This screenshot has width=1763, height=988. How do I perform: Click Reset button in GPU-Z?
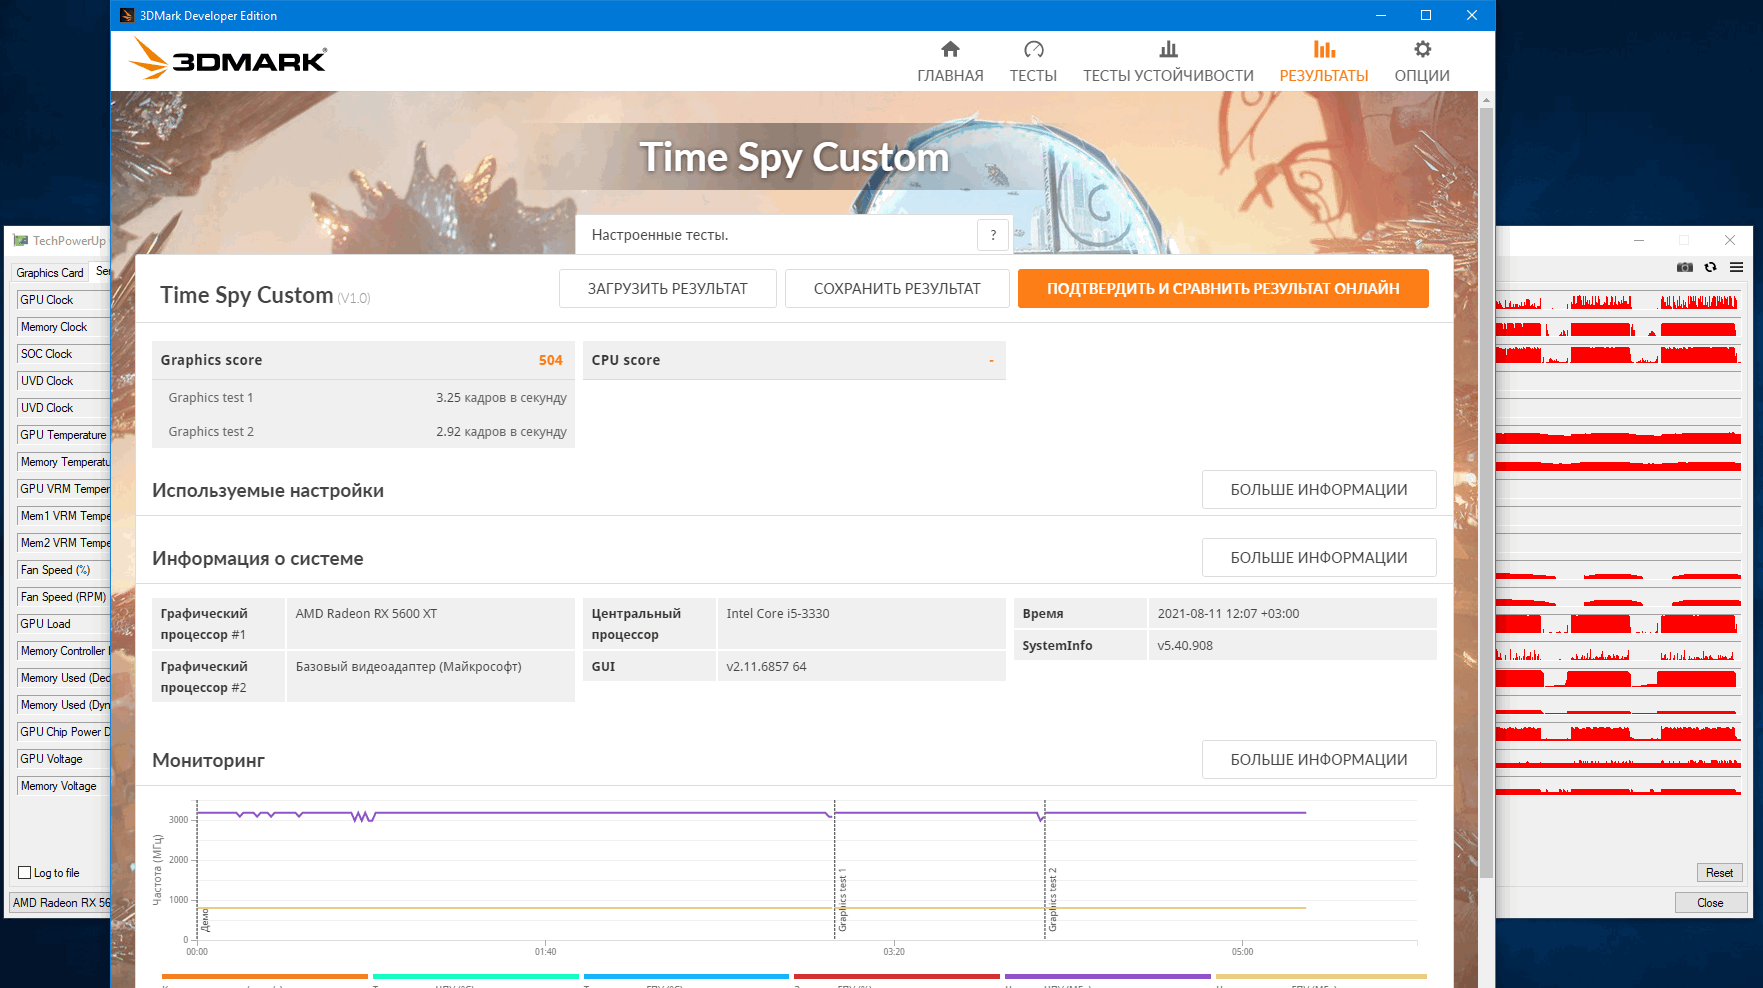pos(1719,873)
